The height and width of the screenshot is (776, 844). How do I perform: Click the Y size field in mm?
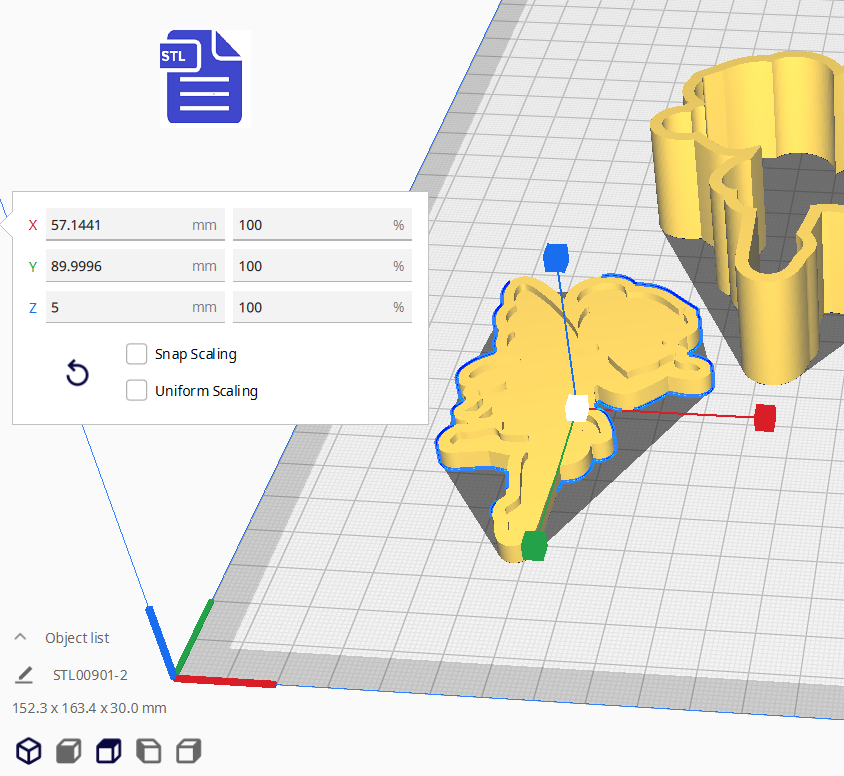coord(118,266)
